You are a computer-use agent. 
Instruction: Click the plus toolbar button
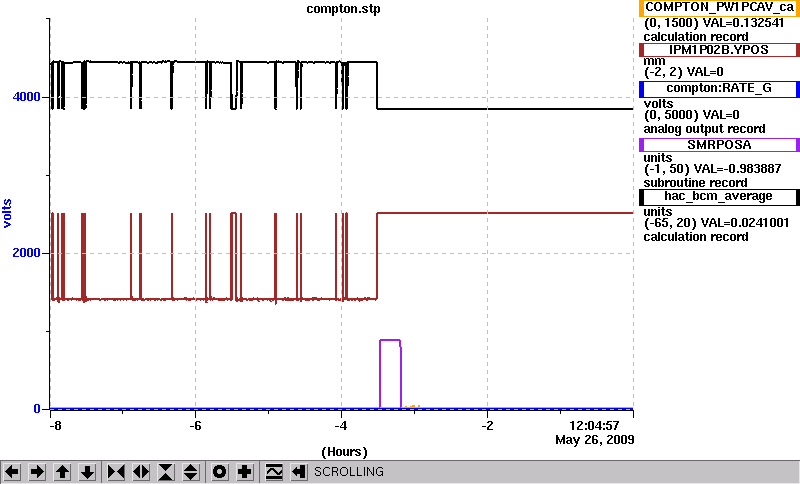[245, 472]
